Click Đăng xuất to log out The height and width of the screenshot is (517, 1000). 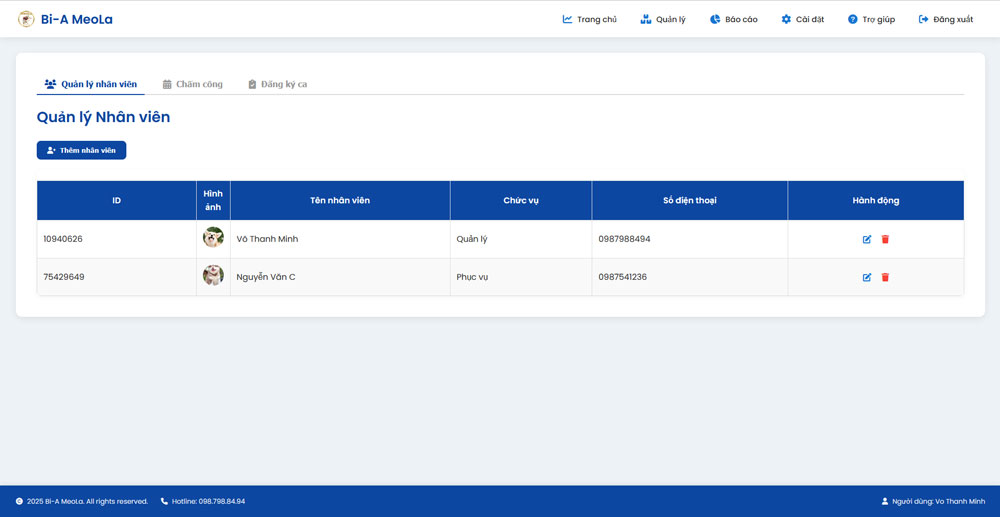pos(945,19)
